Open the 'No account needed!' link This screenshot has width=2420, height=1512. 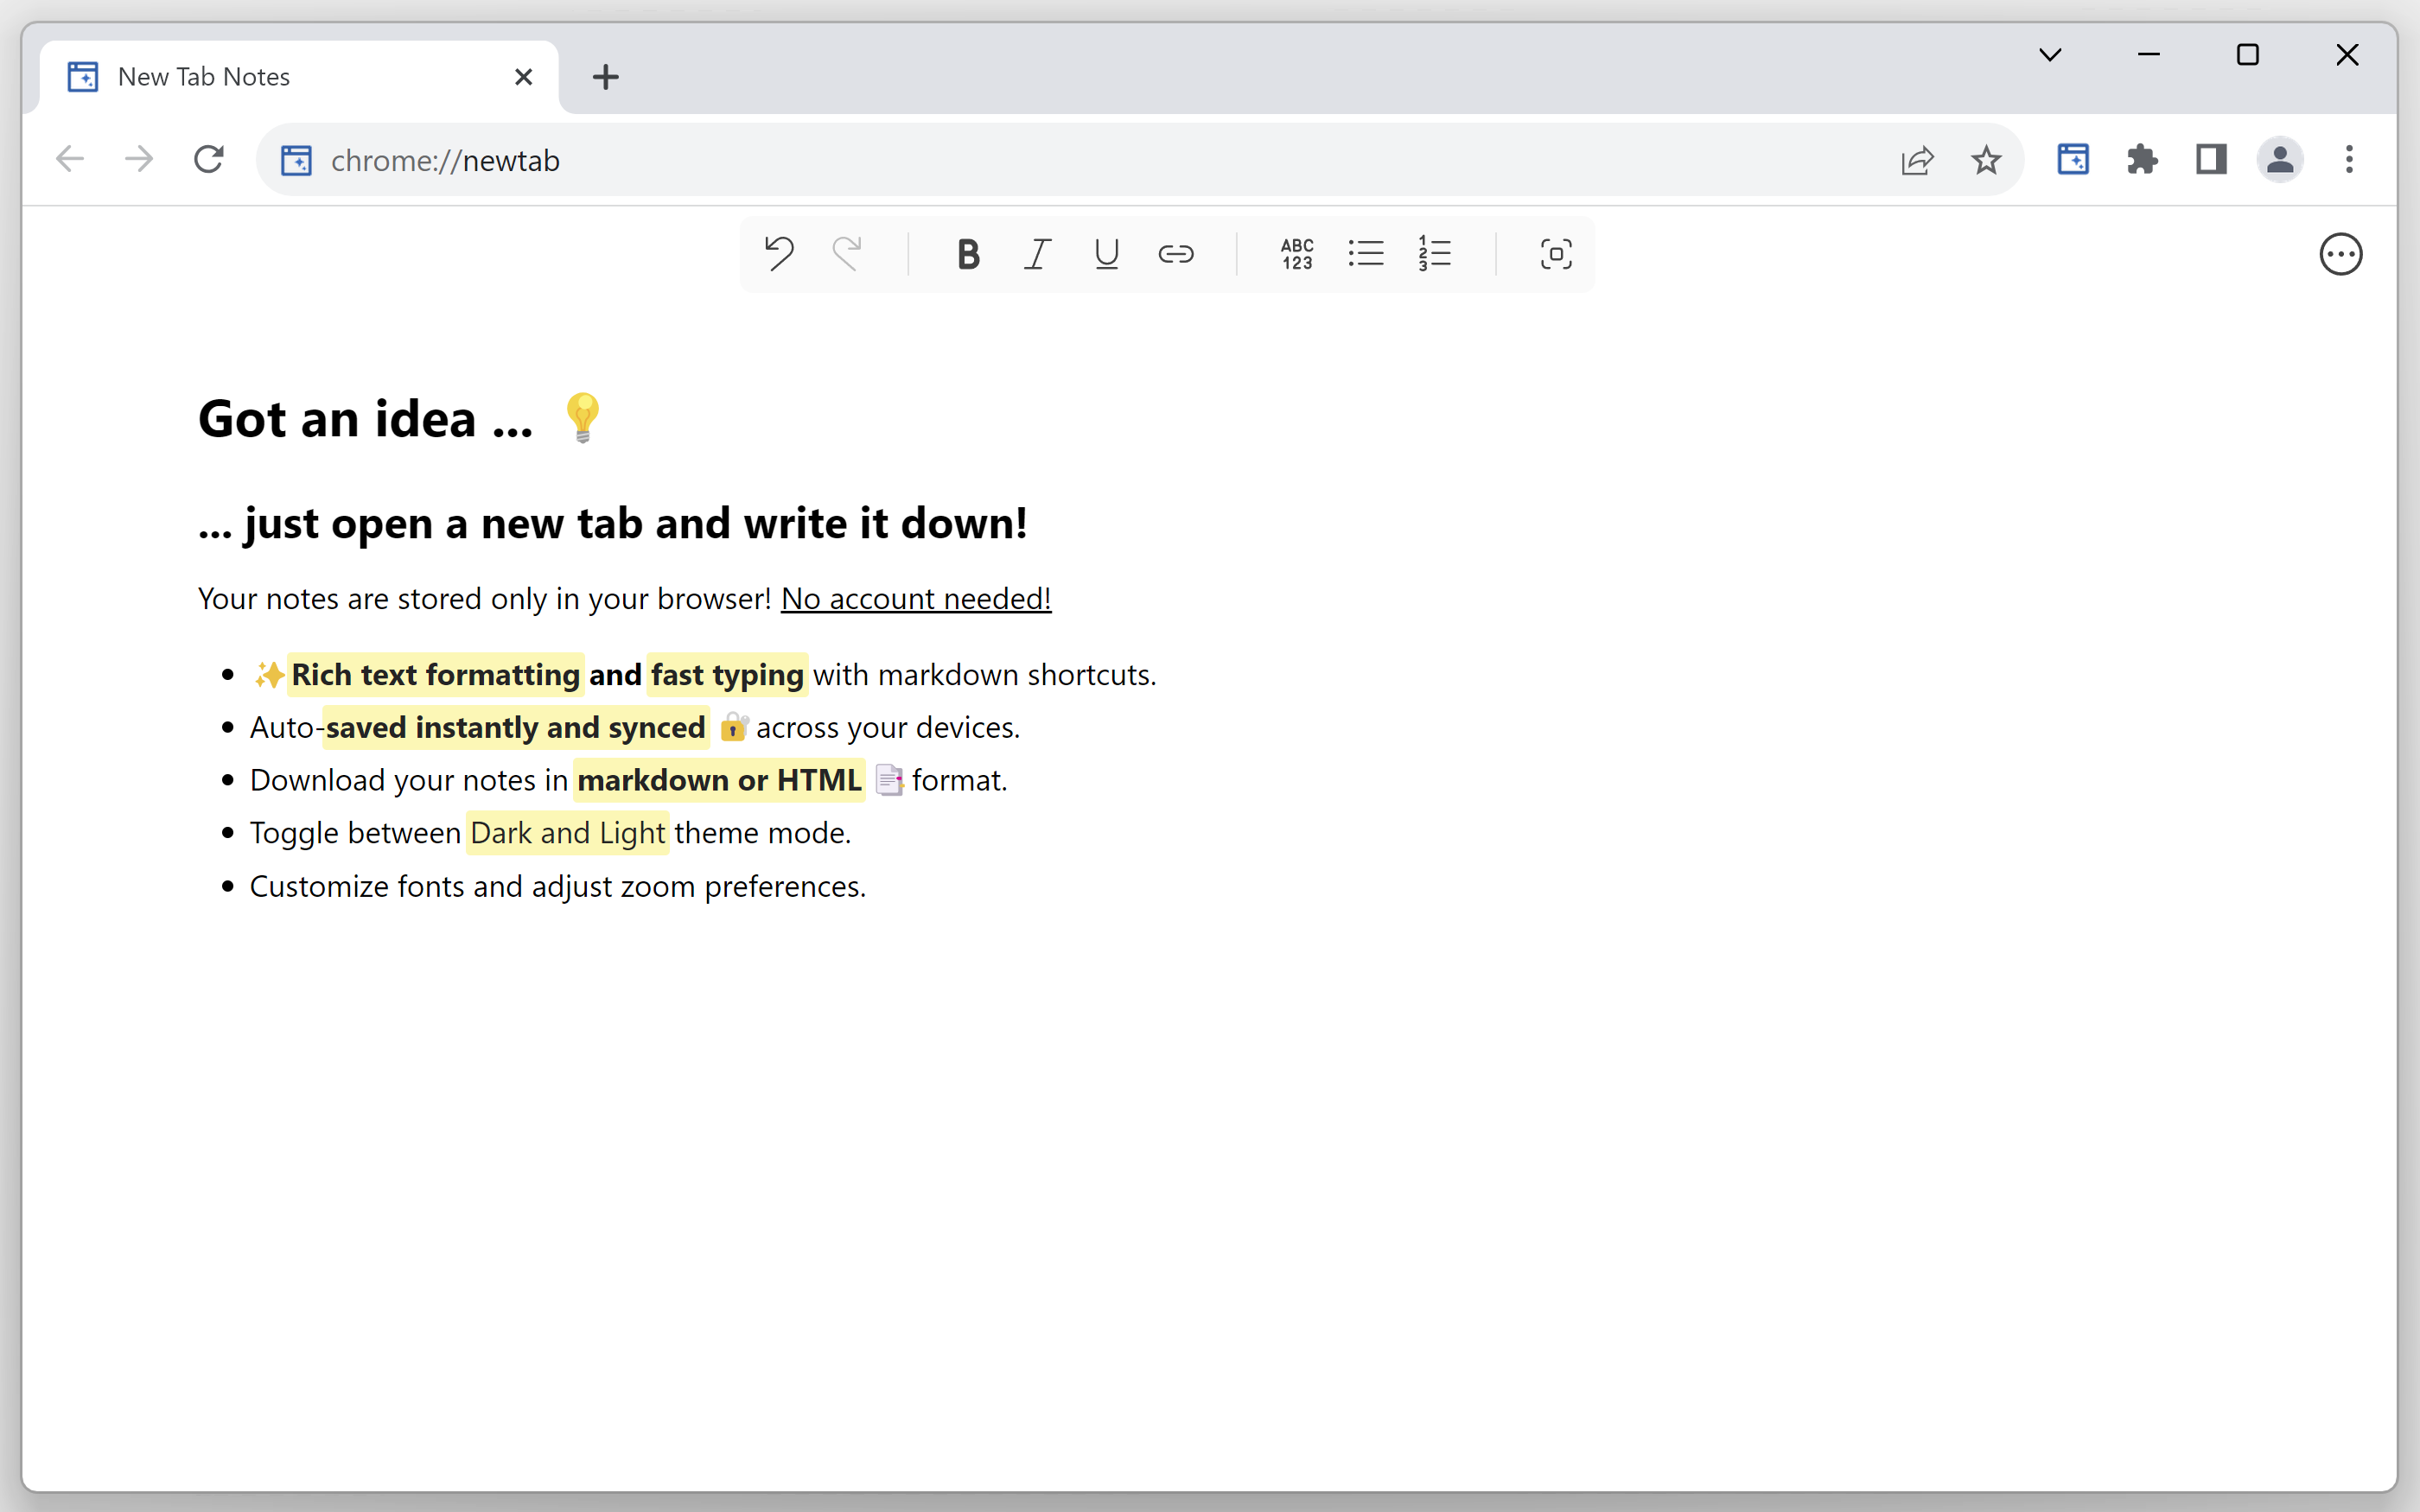[916, 598]
